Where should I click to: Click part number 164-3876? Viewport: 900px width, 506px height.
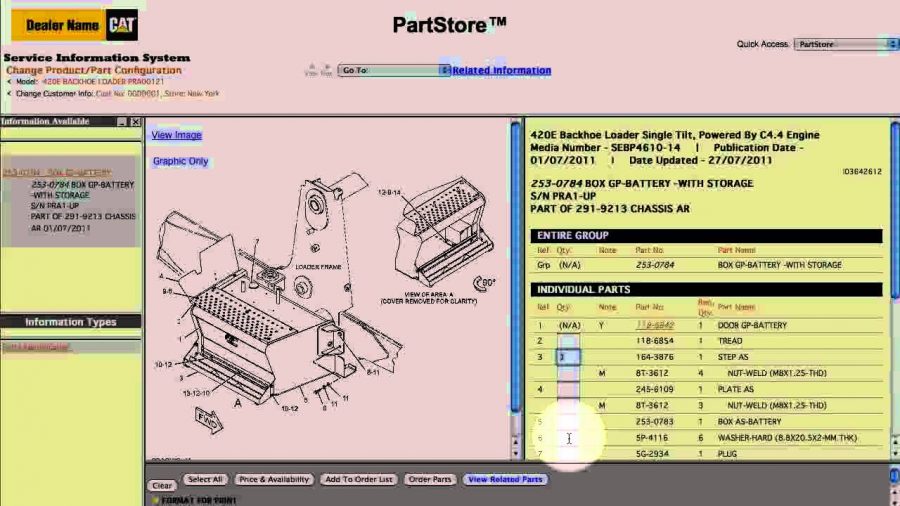pyautogui.click(x=654, y=357)
